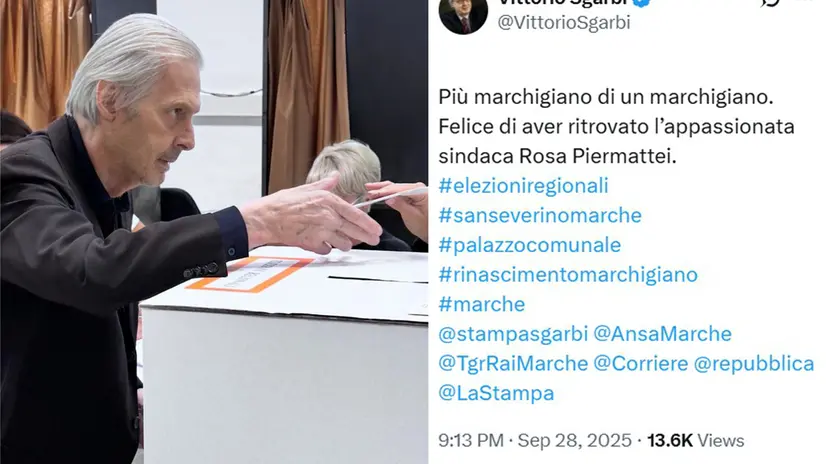The height and width of the screenshot is (464, 826).
Task: Click the 9:13 PM Sep 28, 2025 timestamp
Action: (535, 440)
